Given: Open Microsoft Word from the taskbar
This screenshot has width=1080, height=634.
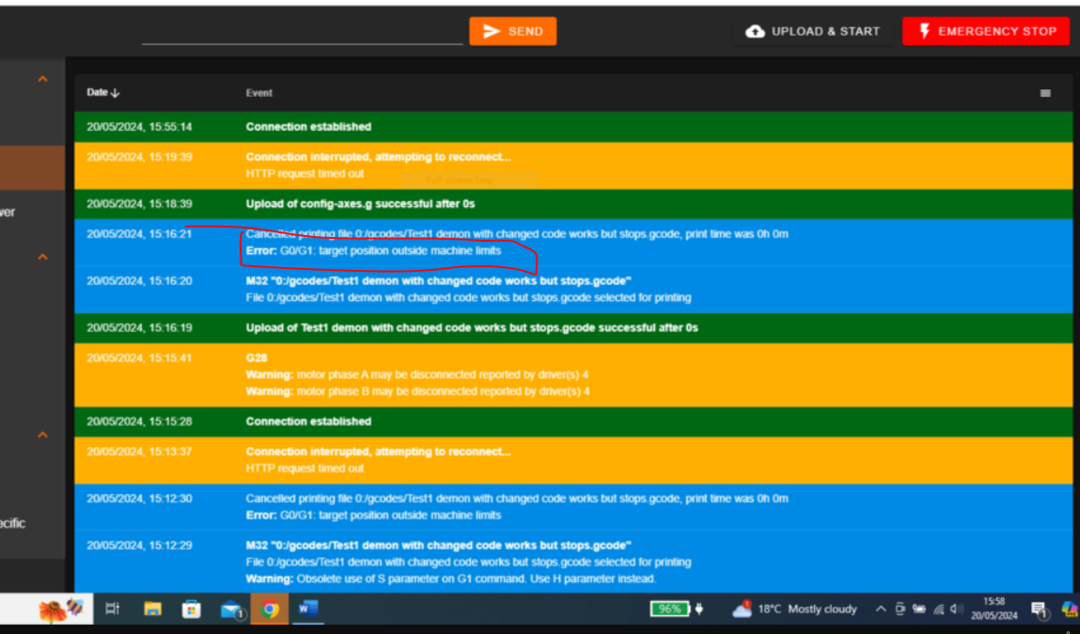Looking at the screenshot, I should click(x=307, y=609).
